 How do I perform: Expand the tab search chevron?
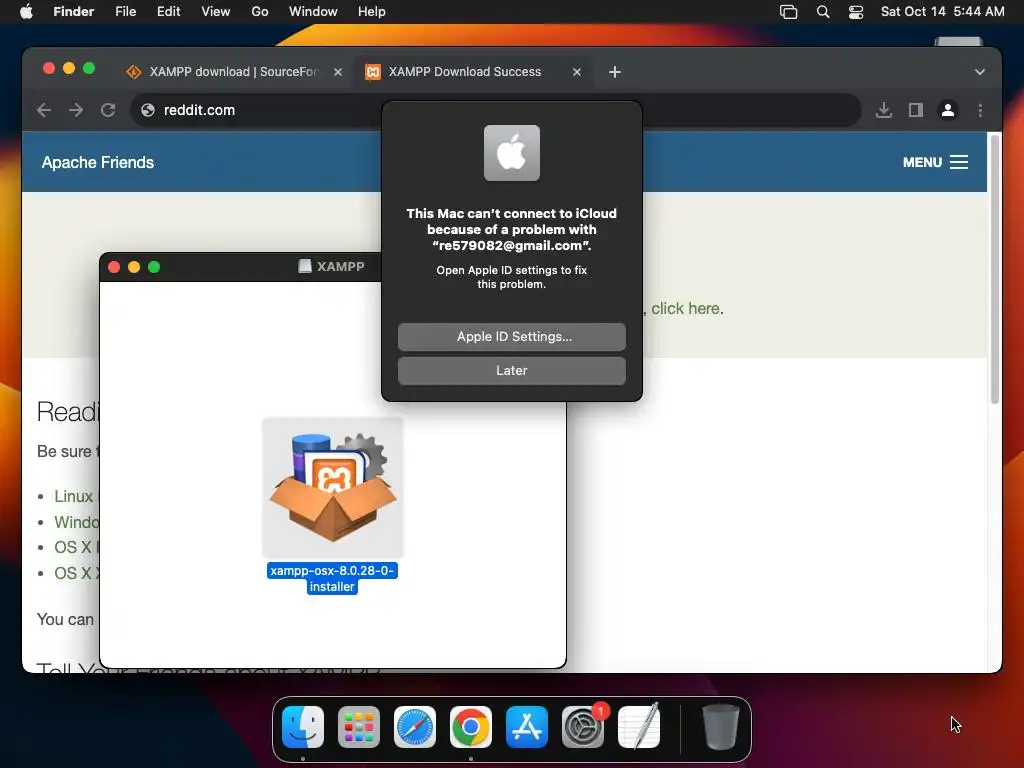click(x=980, y=72)
